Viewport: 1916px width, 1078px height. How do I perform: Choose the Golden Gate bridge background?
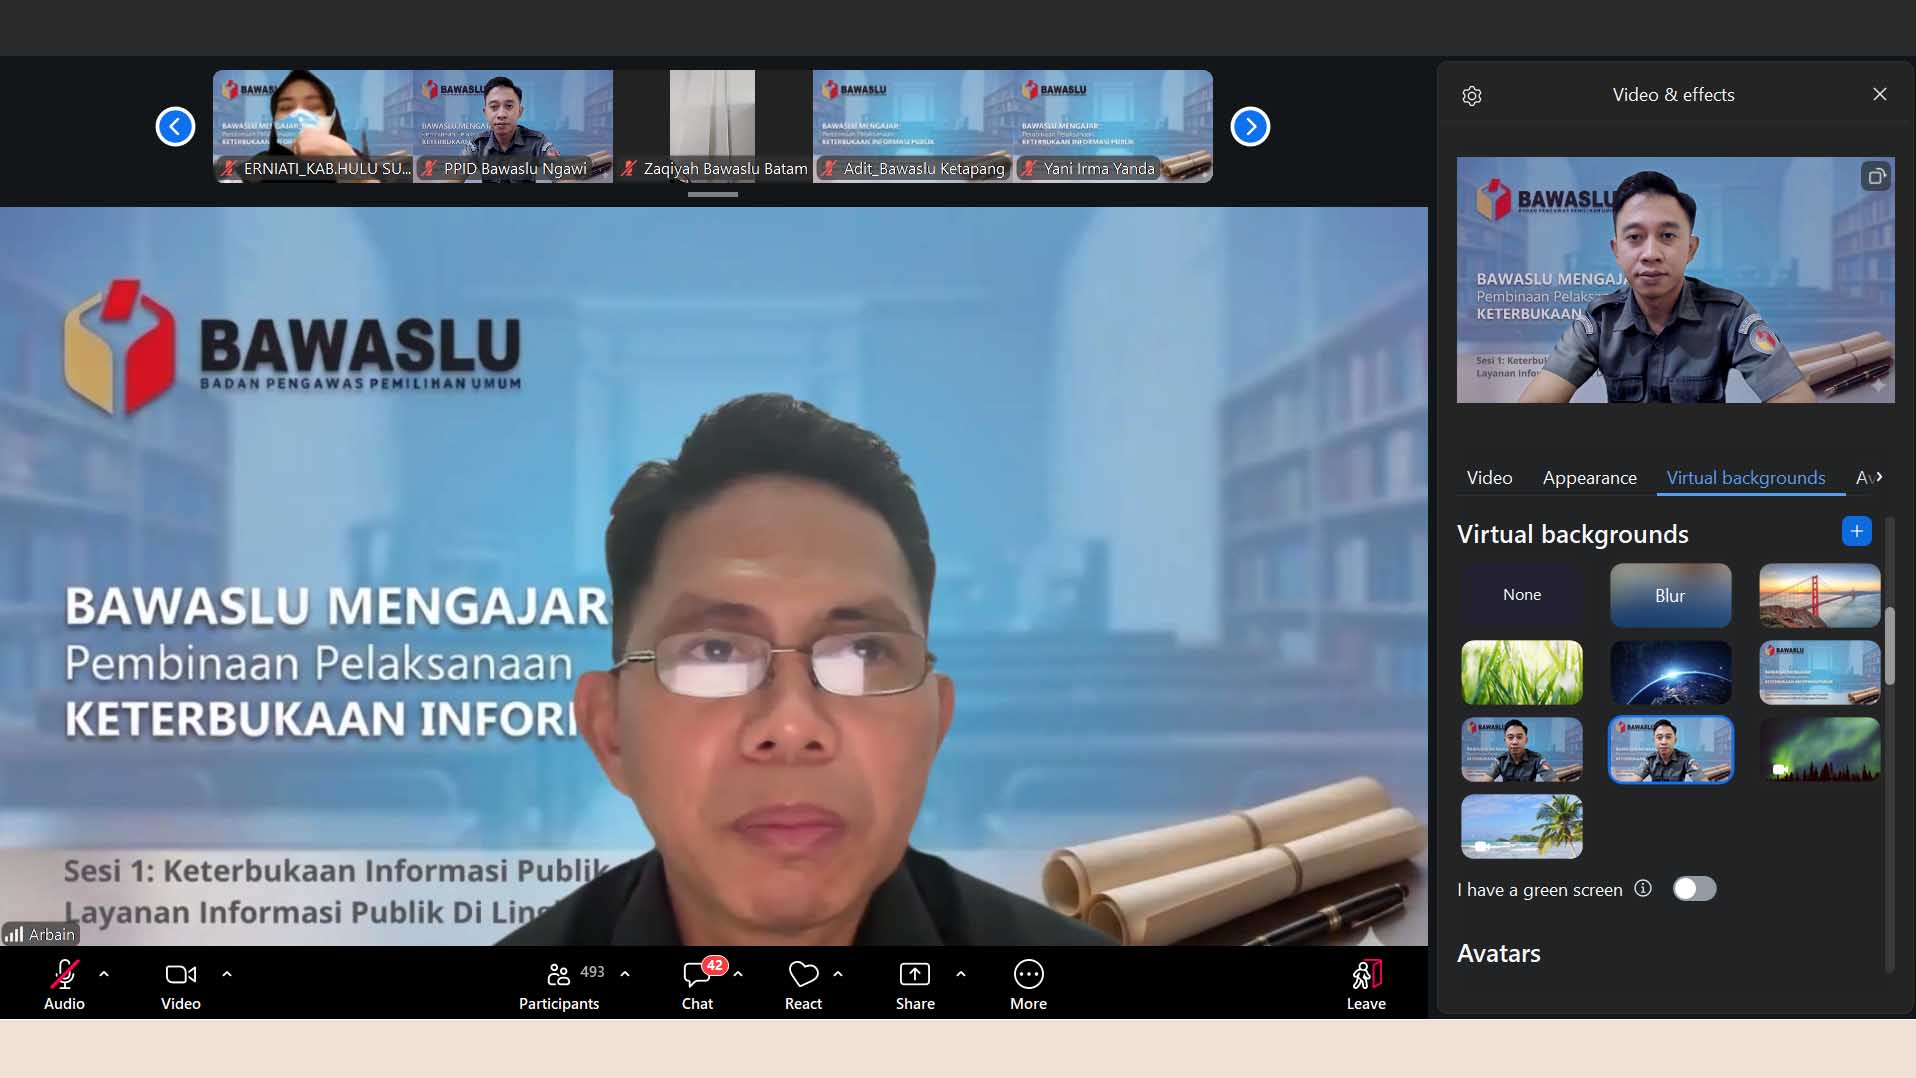(x=1819, y=595)
